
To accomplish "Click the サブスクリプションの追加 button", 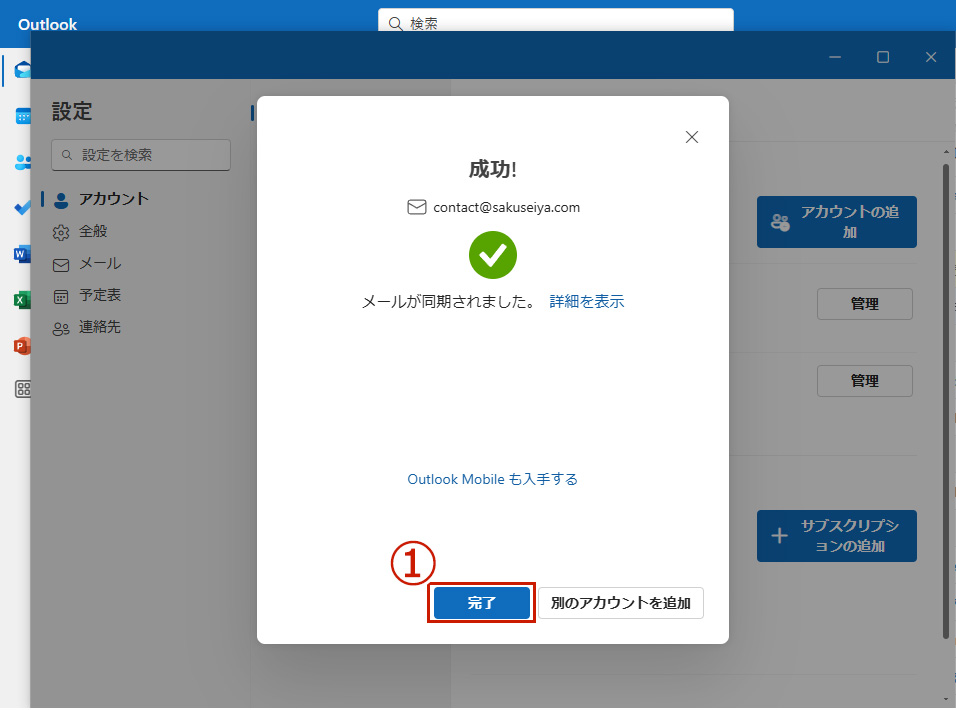I will click(836, 536).
